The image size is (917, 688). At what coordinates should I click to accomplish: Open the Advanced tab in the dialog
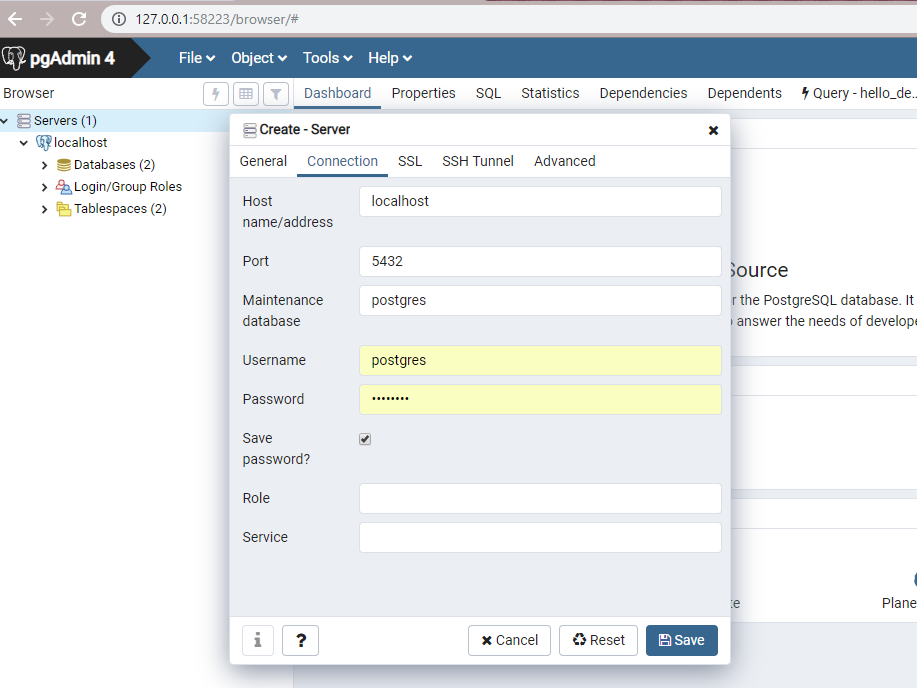pyautogui.click(x=564, y=161)
